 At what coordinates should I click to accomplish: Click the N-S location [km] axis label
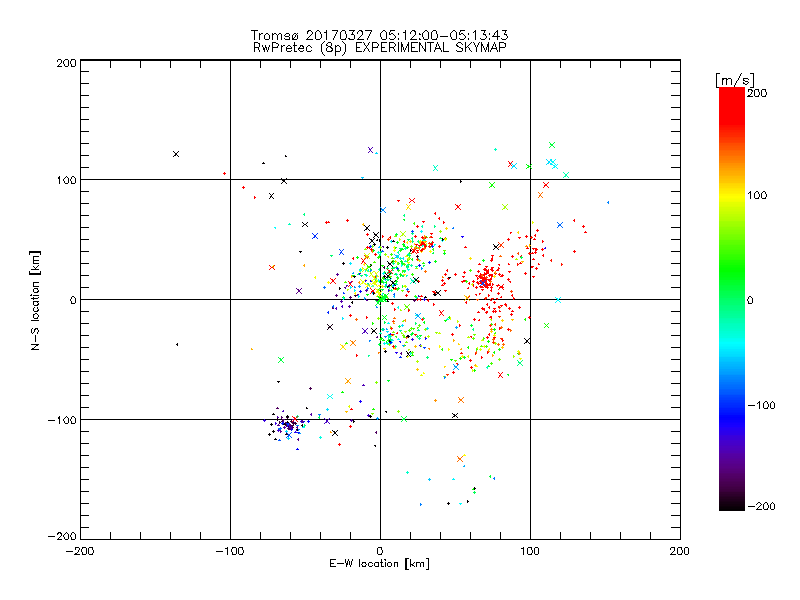(35, 300)
